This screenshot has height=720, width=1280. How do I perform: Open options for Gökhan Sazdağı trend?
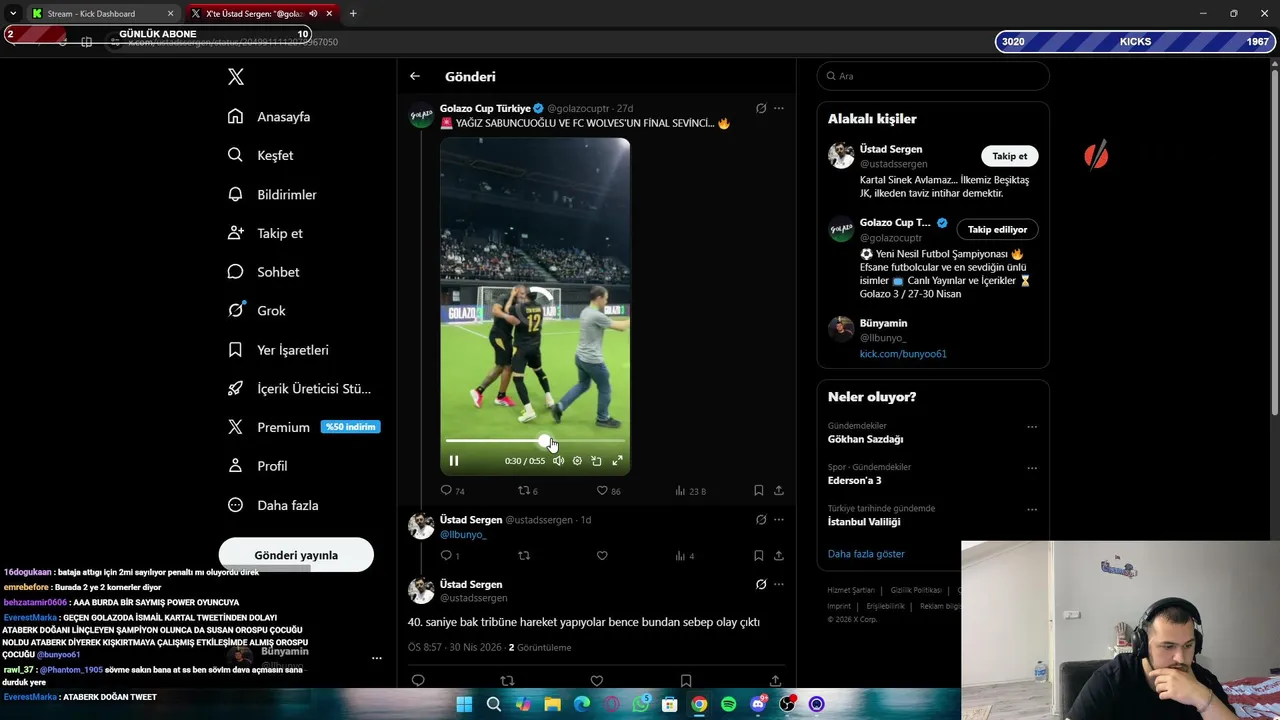point(1032,427)
